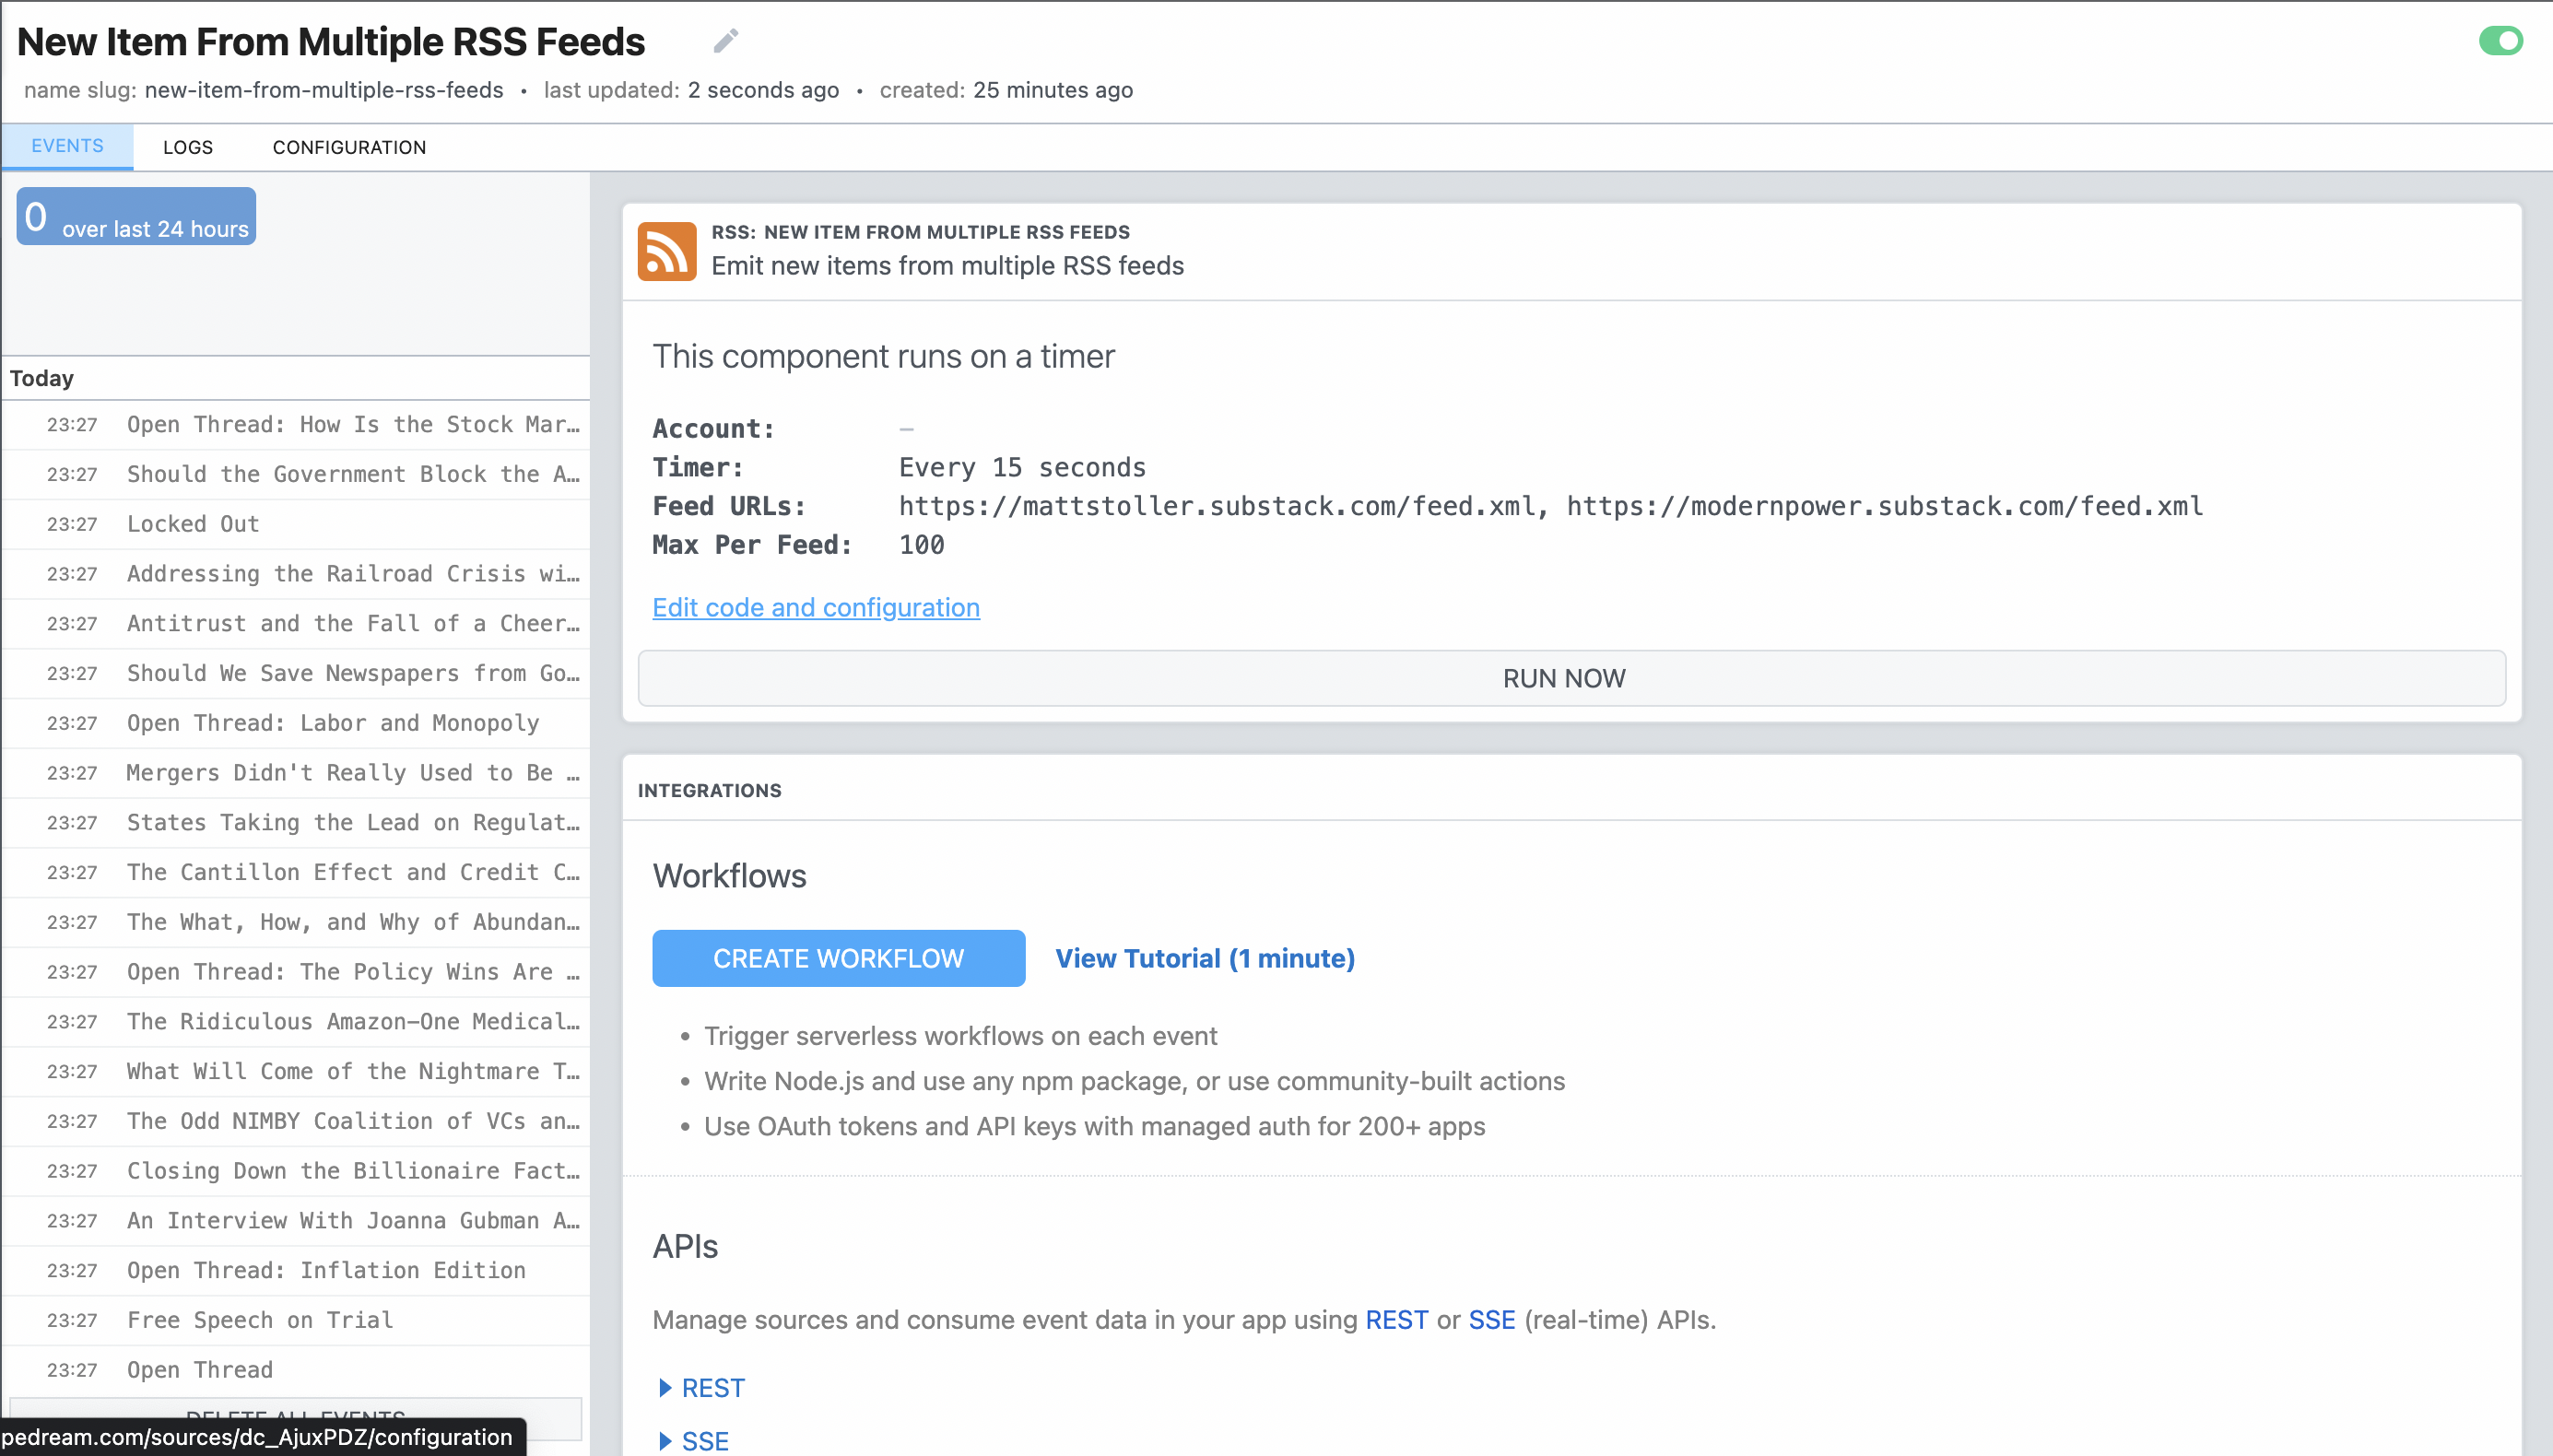Click the orange RSS feed icon
2553x1456 pixels.
(x=666, y=251)
